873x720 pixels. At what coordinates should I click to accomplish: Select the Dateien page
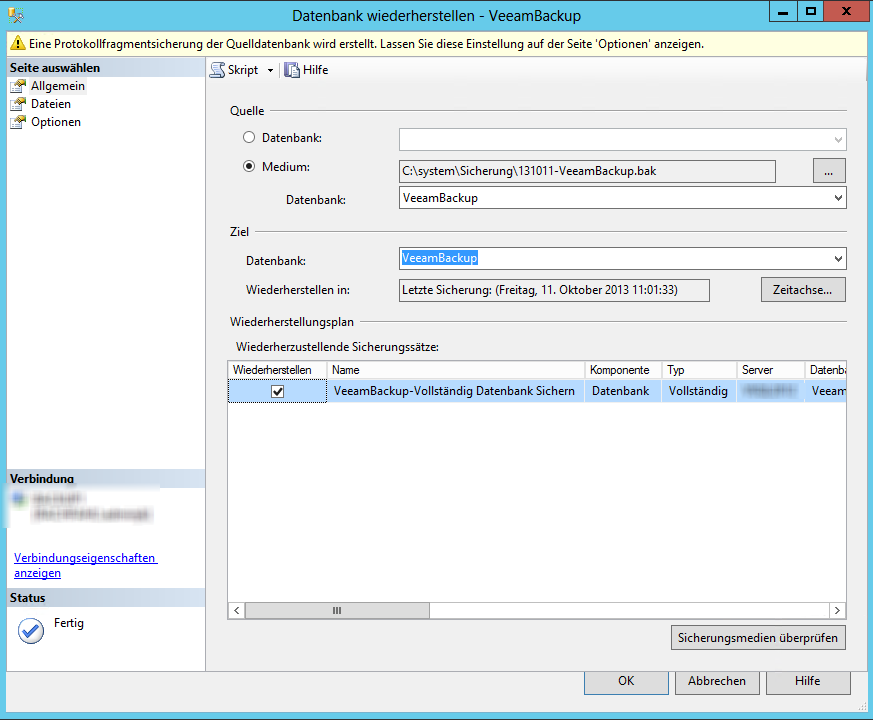51,104
